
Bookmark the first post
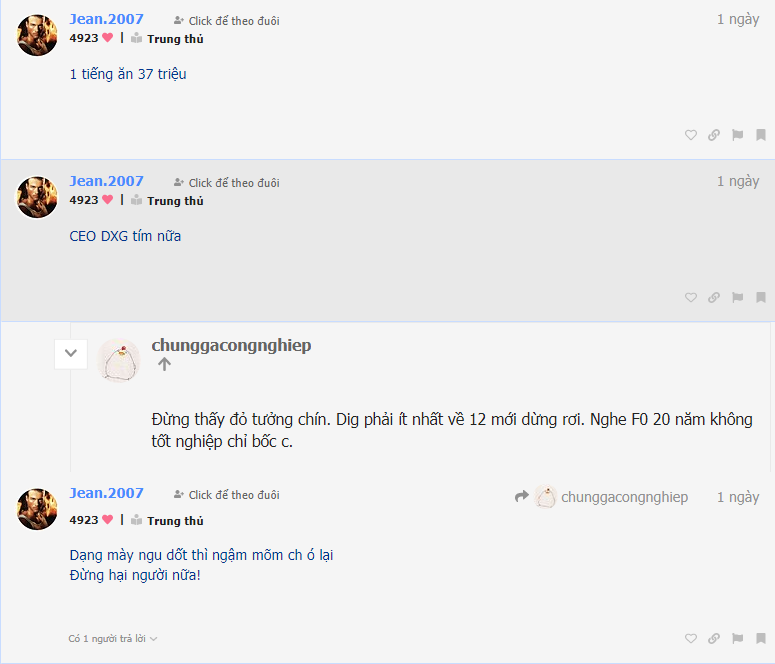[761, 135]
